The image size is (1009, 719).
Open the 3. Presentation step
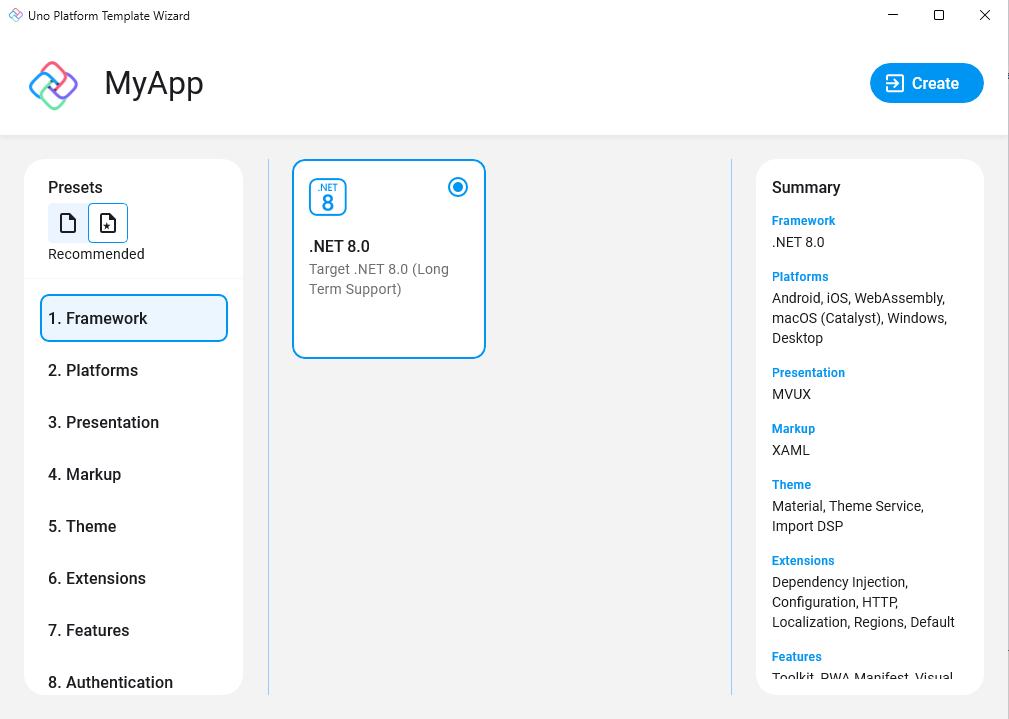click(134, 422)
